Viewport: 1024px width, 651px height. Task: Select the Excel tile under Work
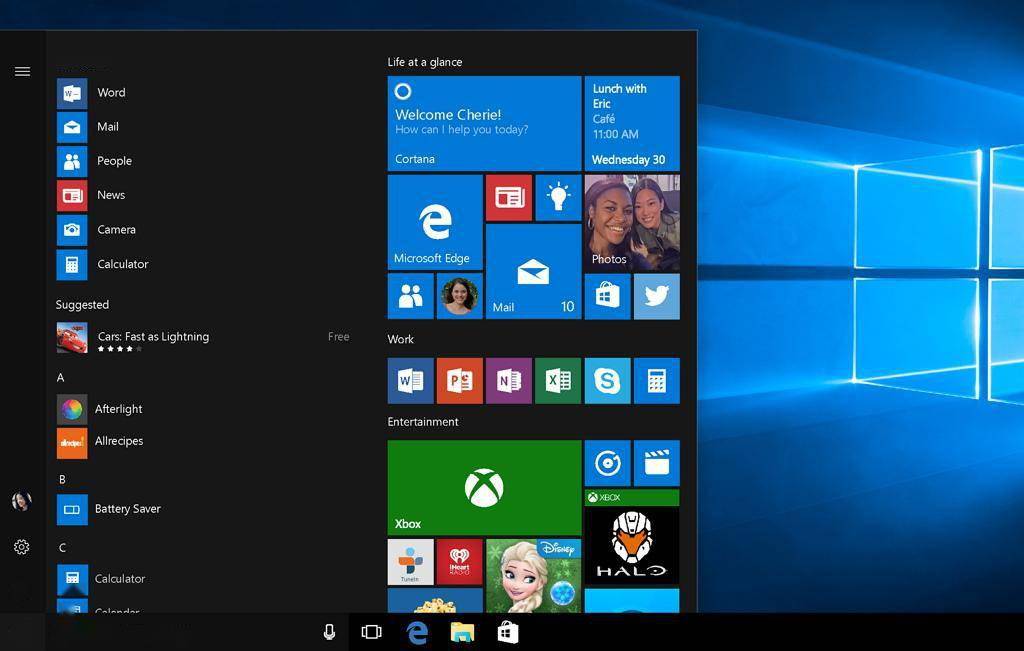[558, 380]
